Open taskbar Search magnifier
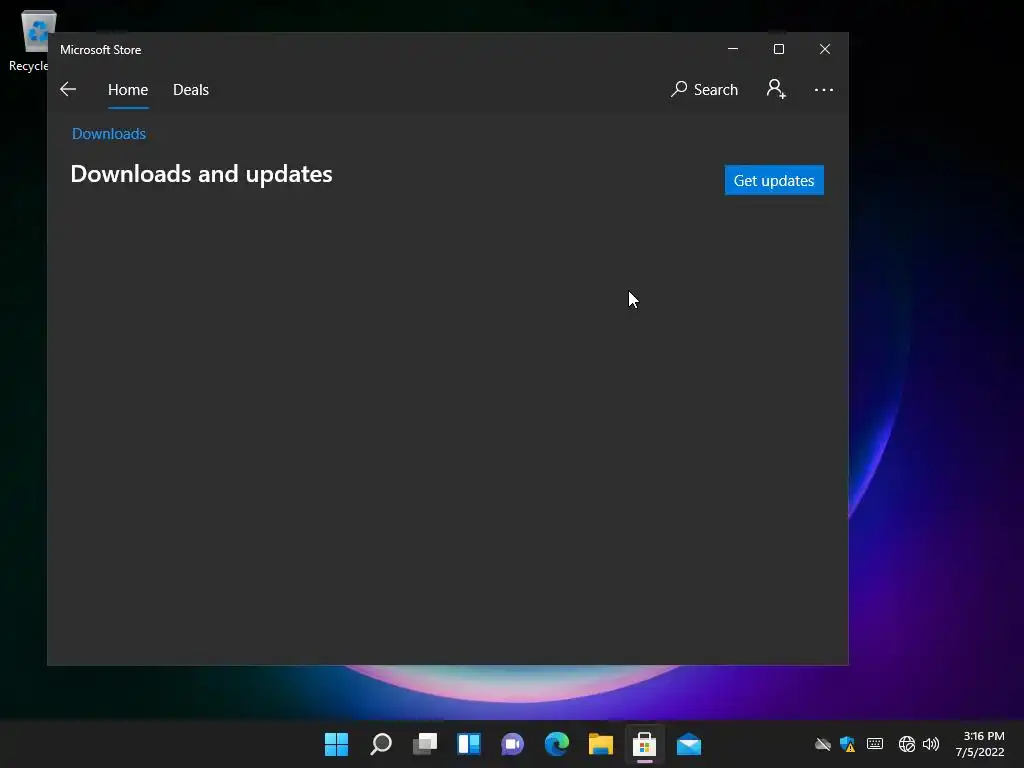This screenshot has width=1024, height=768. [381, 744]
